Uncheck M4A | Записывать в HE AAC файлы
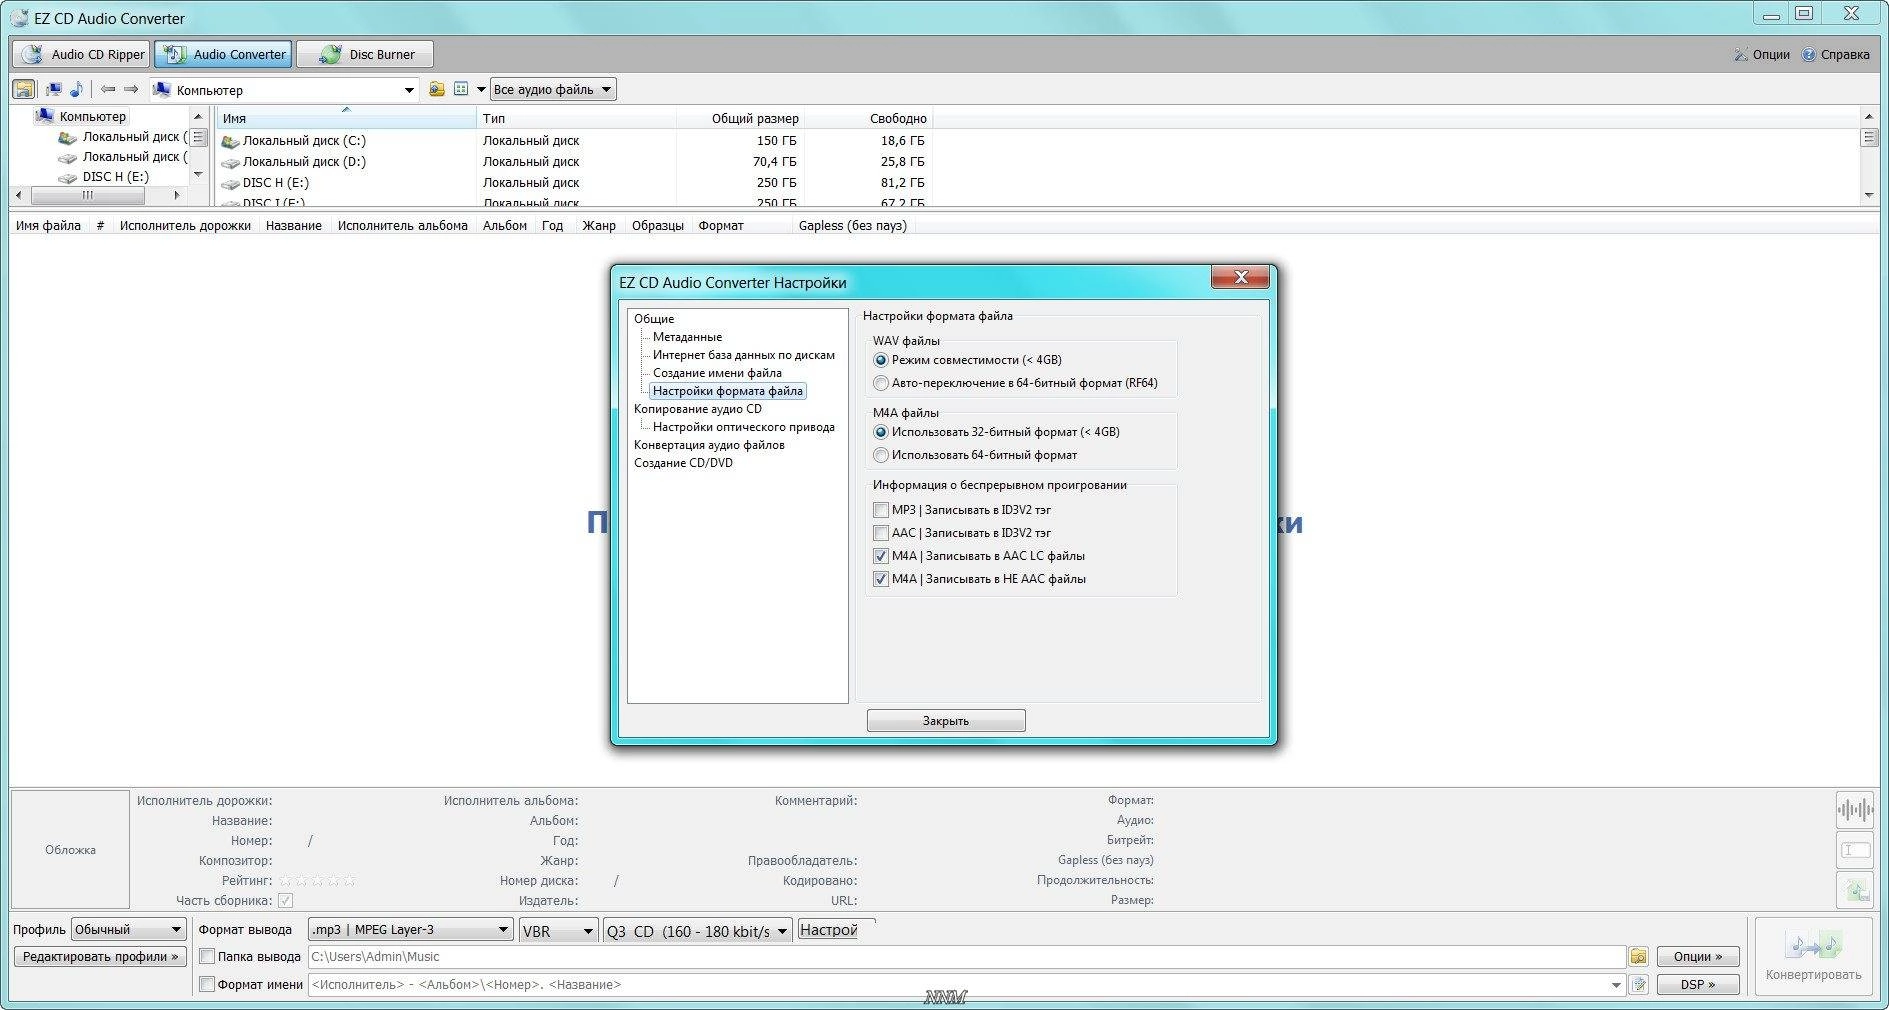This screenshot has width=1889, height=1010. (x=881, y=579)
